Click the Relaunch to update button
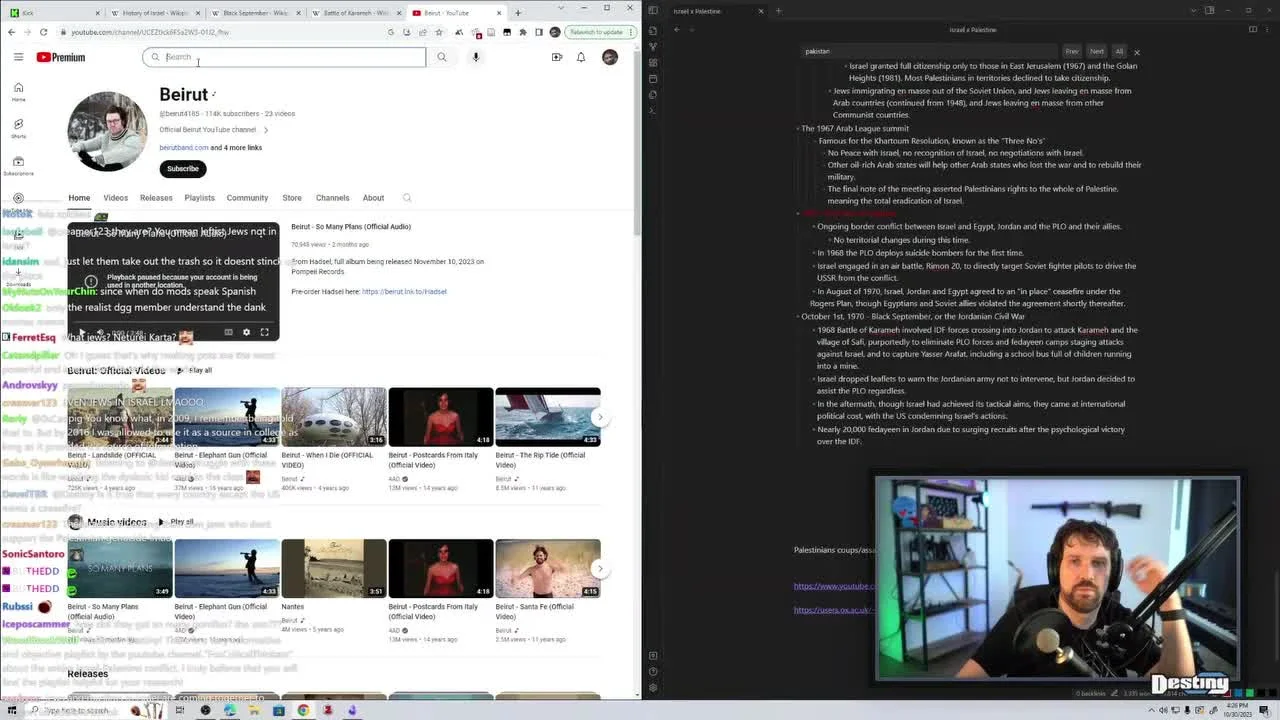The image size is (1280, 720). (x=598, y=32)
